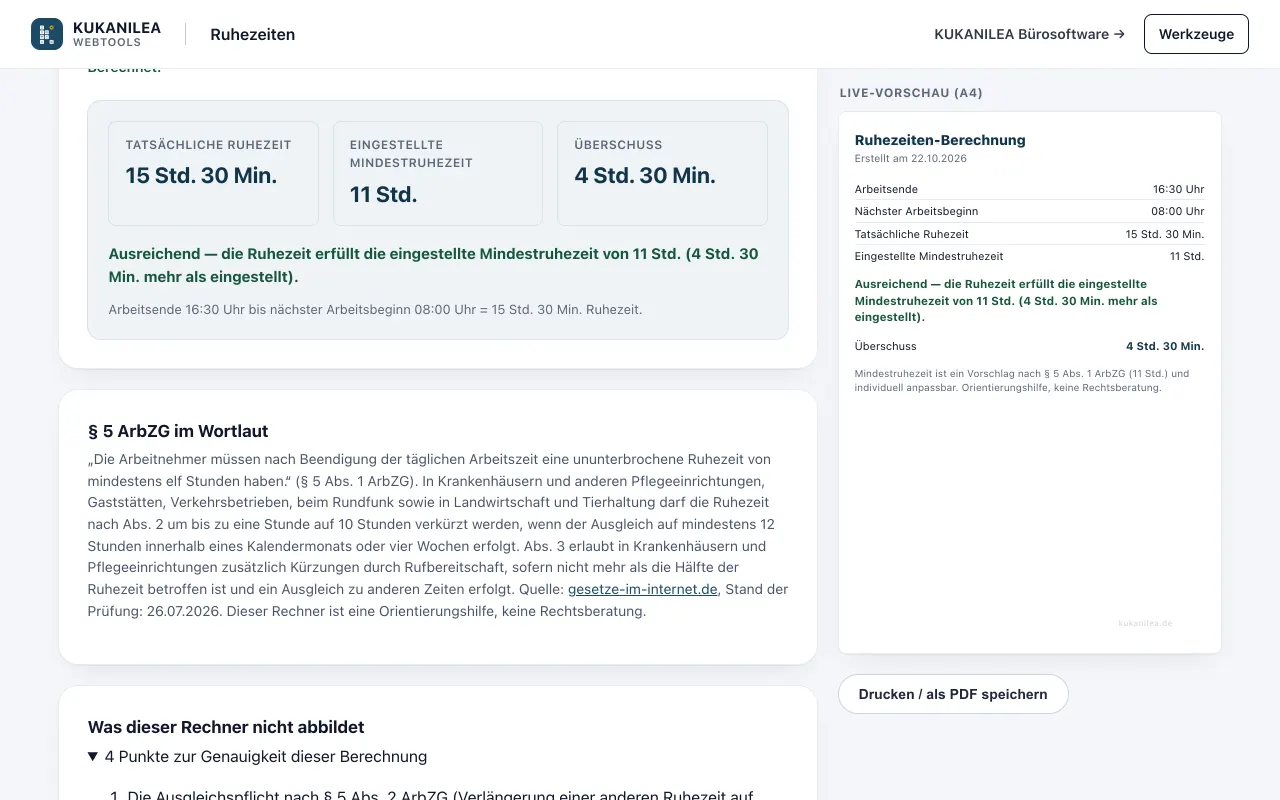The width and height of the screenshot is (1280, 800).
Task: Click the Ruhezeiten-Berechnung preview heading
Action: click(940, 140)
